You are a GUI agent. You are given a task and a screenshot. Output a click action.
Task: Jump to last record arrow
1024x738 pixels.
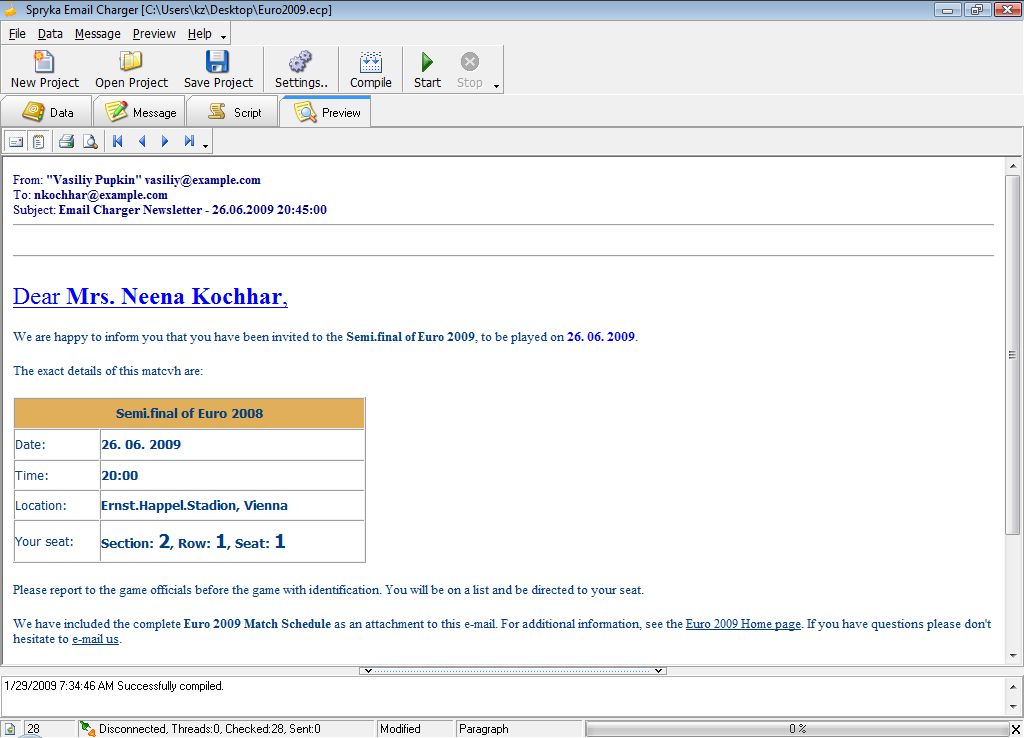tap(189, 141)
